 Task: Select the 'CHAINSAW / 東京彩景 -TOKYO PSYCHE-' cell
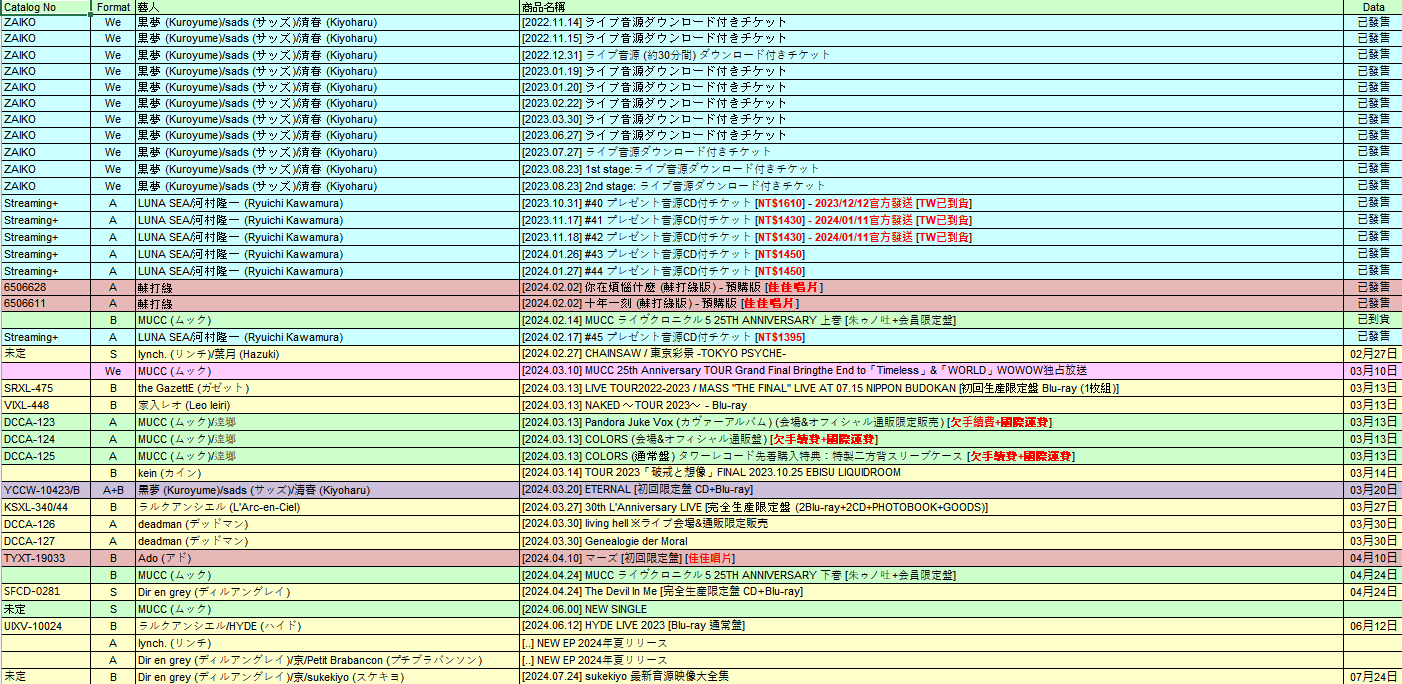tap(932, 354)
